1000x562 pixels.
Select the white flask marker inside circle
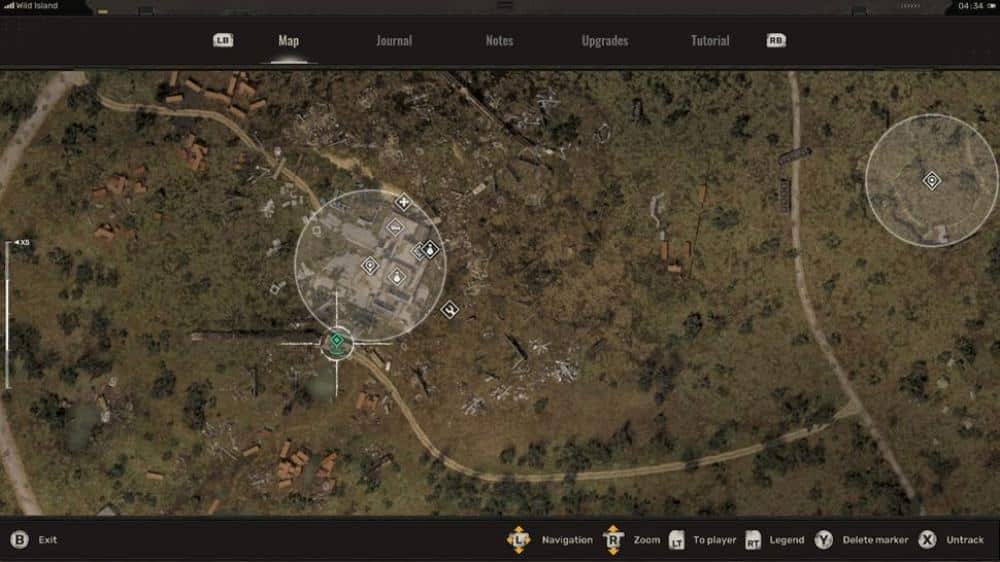(x=397, y=277)
